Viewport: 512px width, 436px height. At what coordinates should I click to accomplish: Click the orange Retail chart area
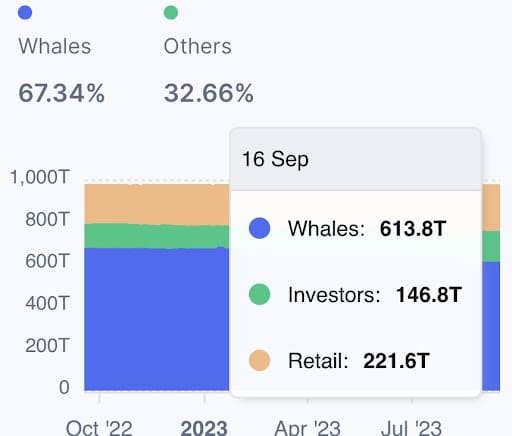[x=157, y=203]
